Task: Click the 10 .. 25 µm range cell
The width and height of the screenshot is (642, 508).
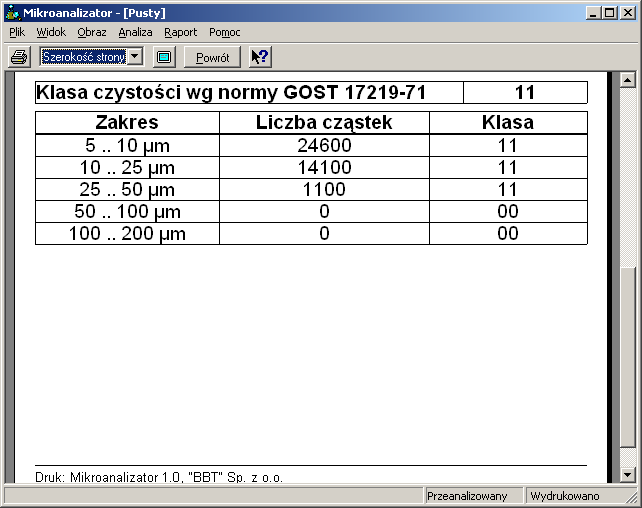Action: (x=127, y=167)
